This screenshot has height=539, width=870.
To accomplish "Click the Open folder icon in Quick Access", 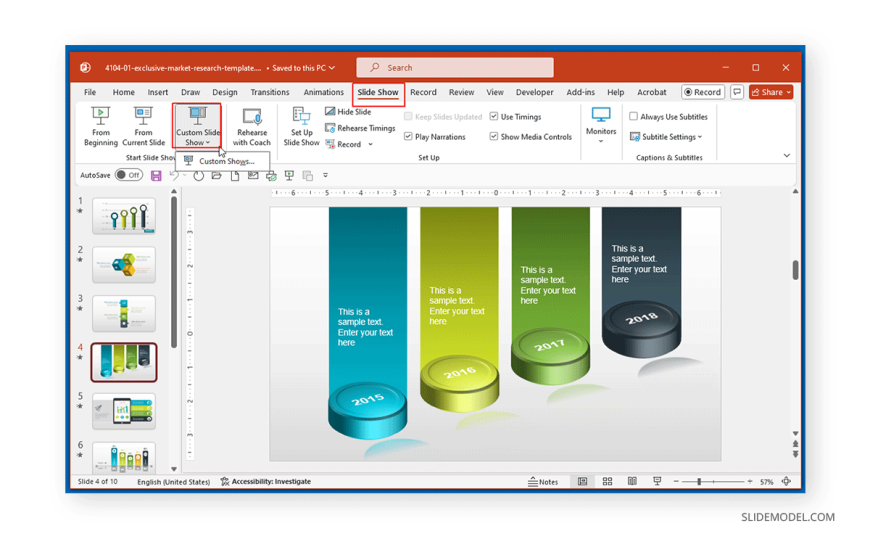I will point(216,175).
